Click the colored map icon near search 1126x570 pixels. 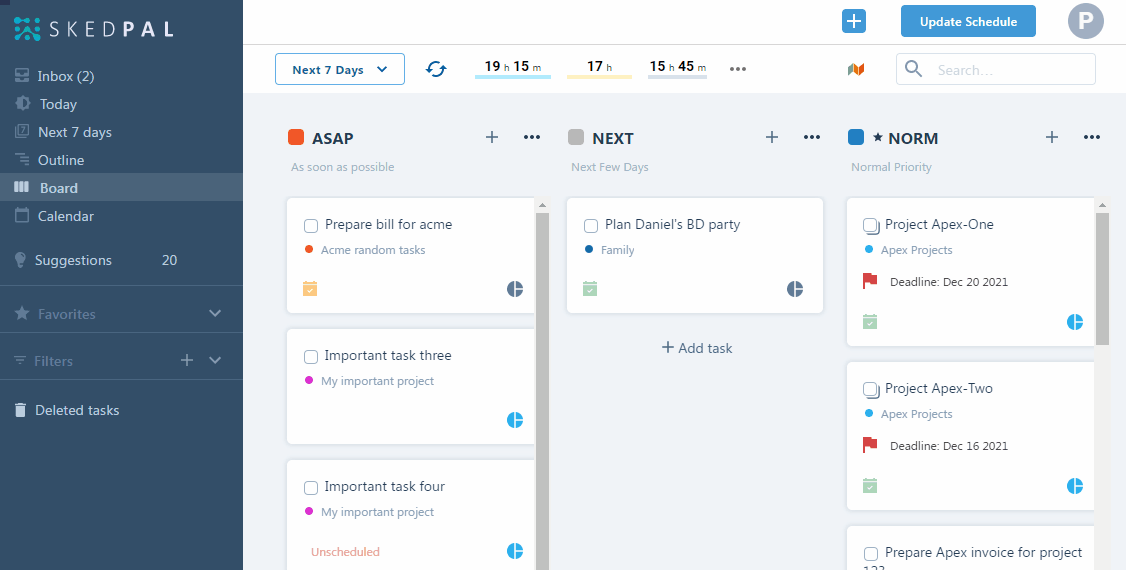(855, 69)
